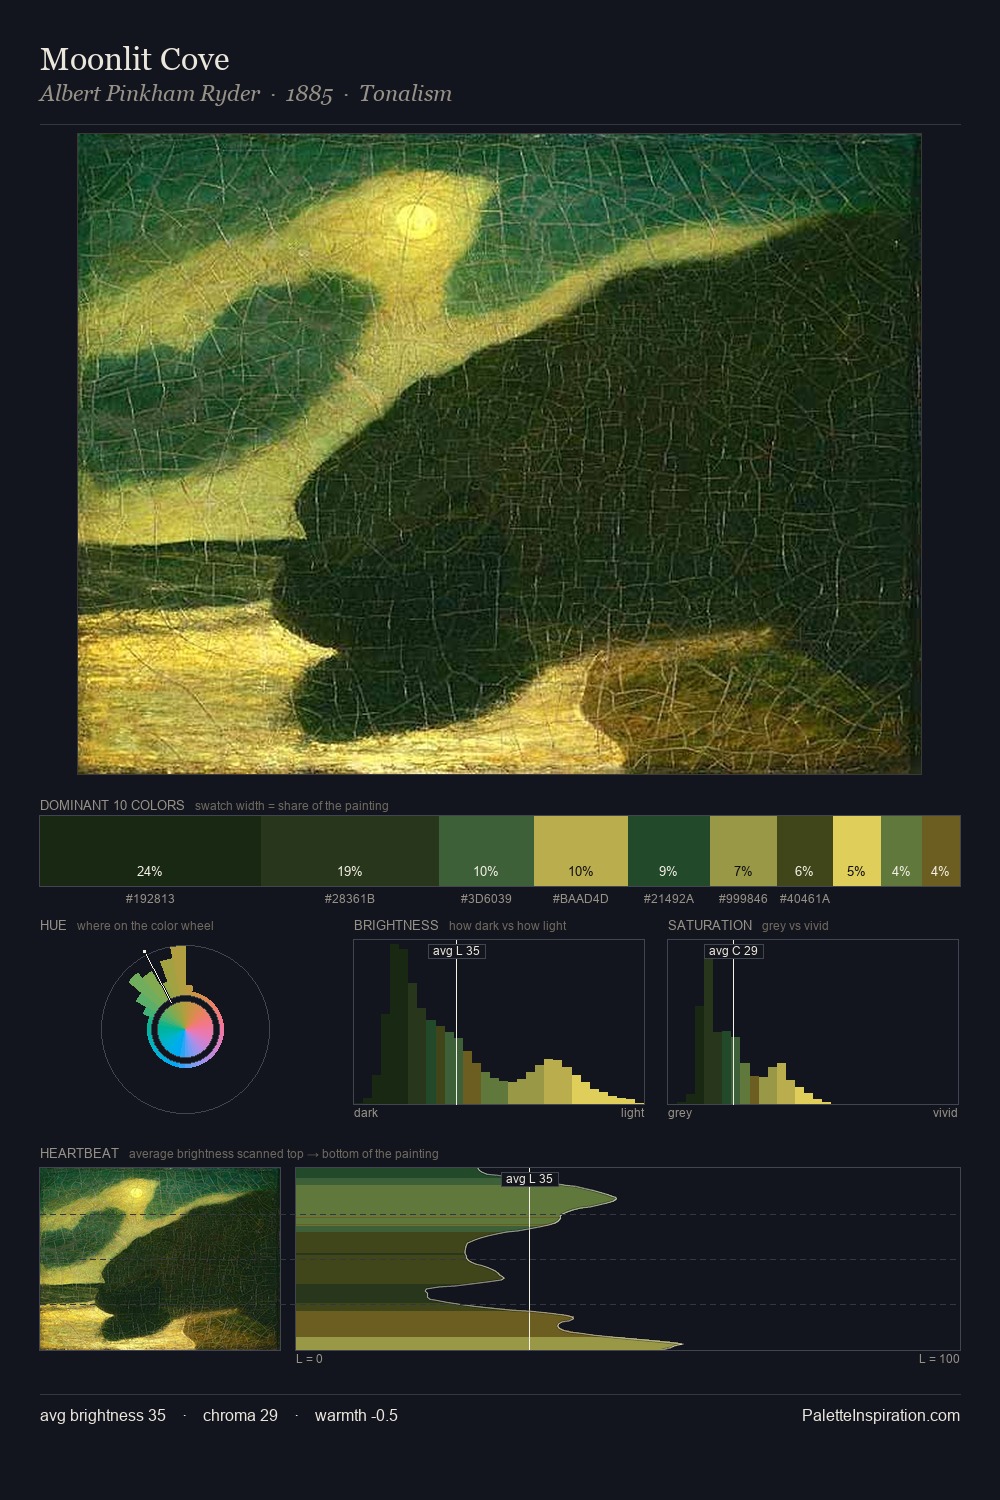
Task: Pick the 4% green swatch
Action: pos(901,851)
